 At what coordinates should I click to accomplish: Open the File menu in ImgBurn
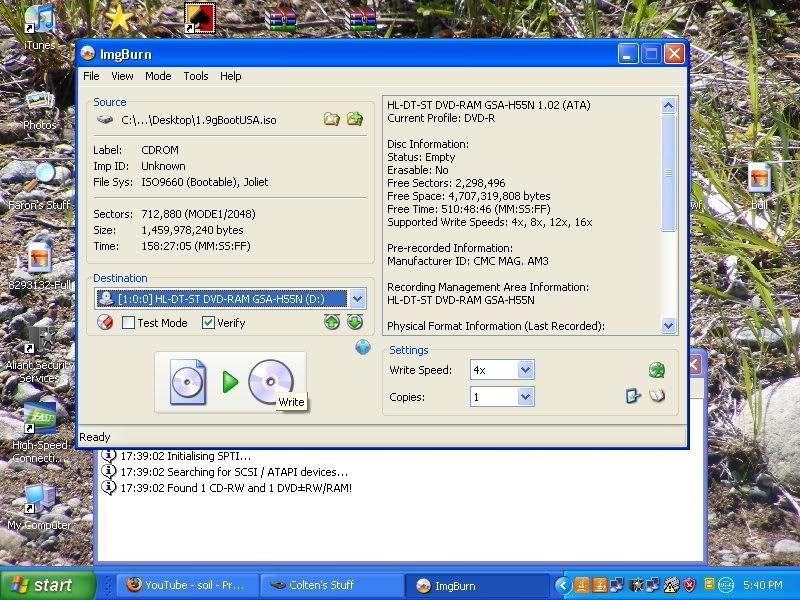[x=91, y=76]
